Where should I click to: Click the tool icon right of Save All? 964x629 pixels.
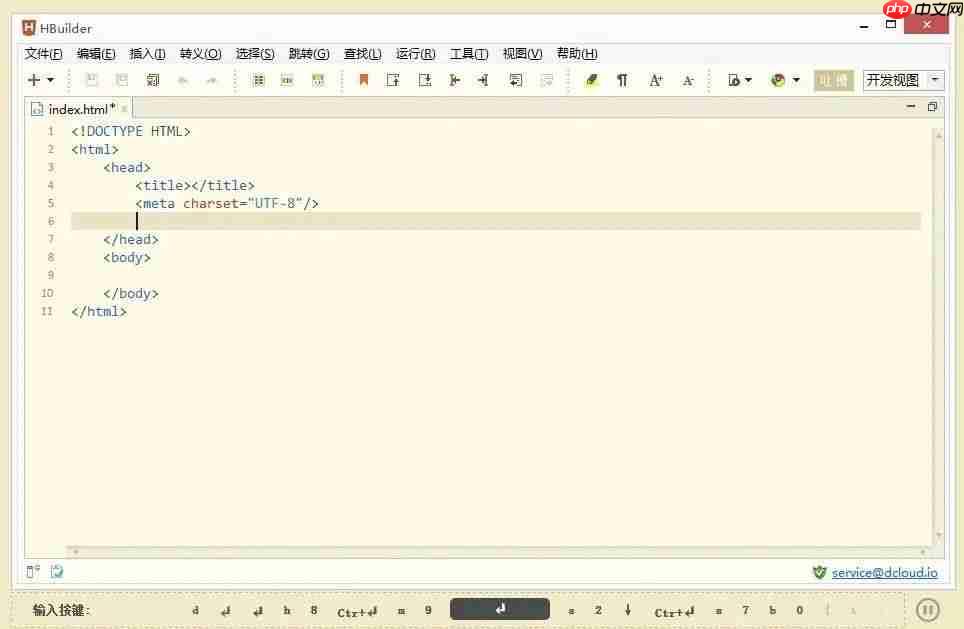click(152, 80)
